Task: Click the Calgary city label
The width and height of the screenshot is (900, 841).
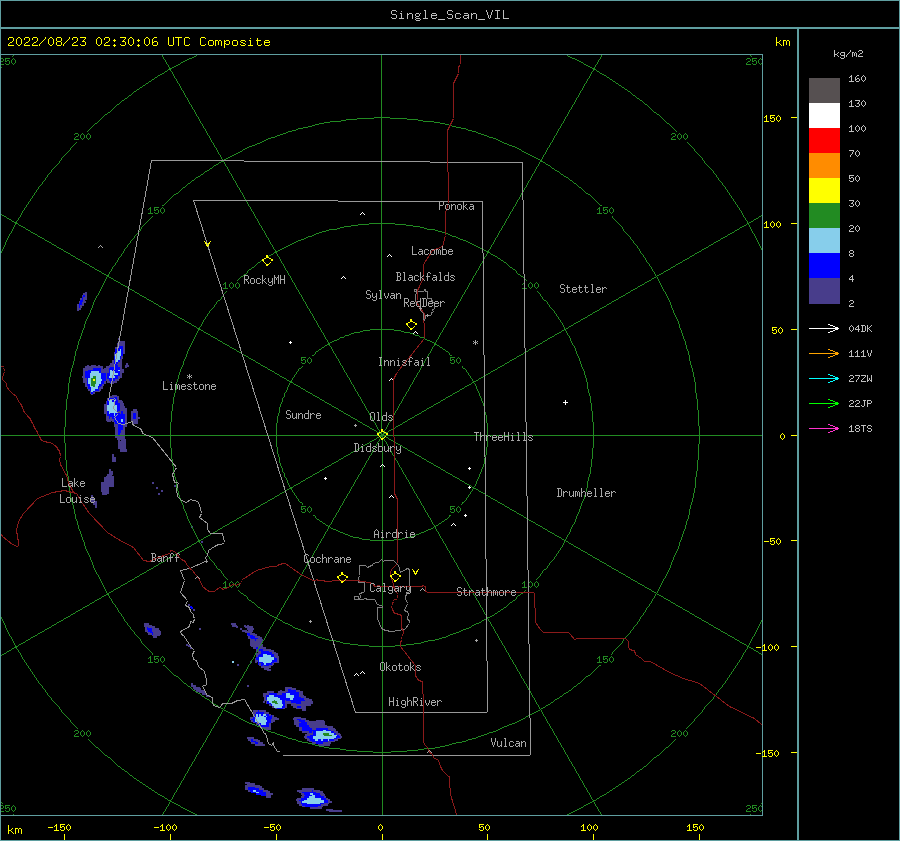Action: tap(390, 588)
